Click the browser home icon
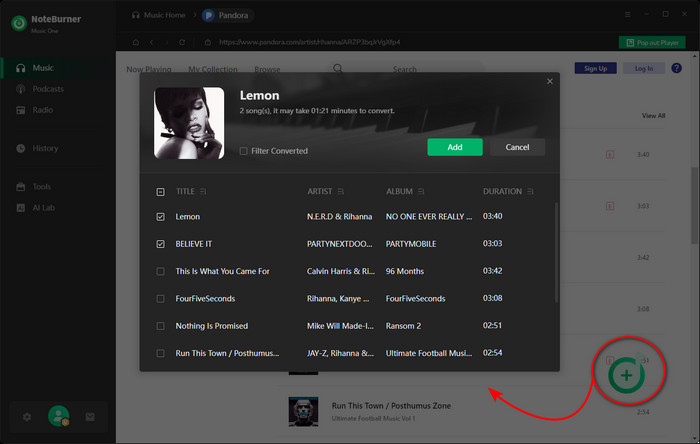 [136, 42]
